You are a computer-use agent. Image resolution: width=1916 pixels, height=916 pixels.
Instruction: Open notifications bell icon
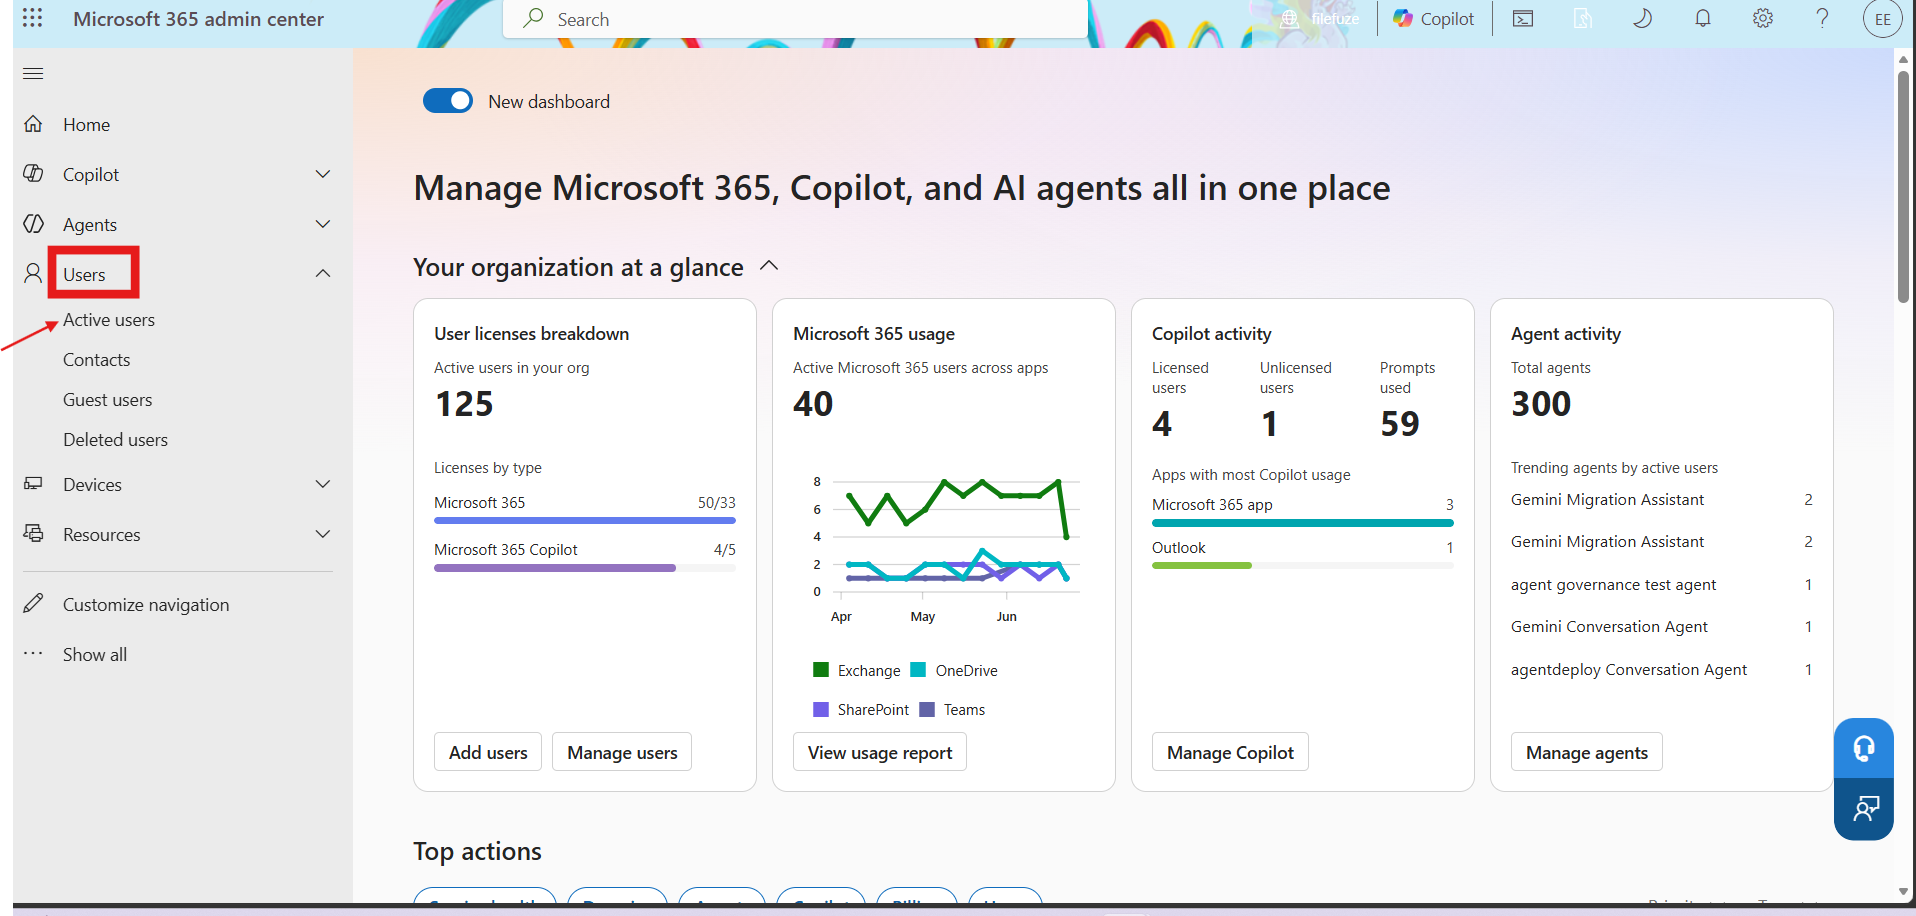[1702, 19]
